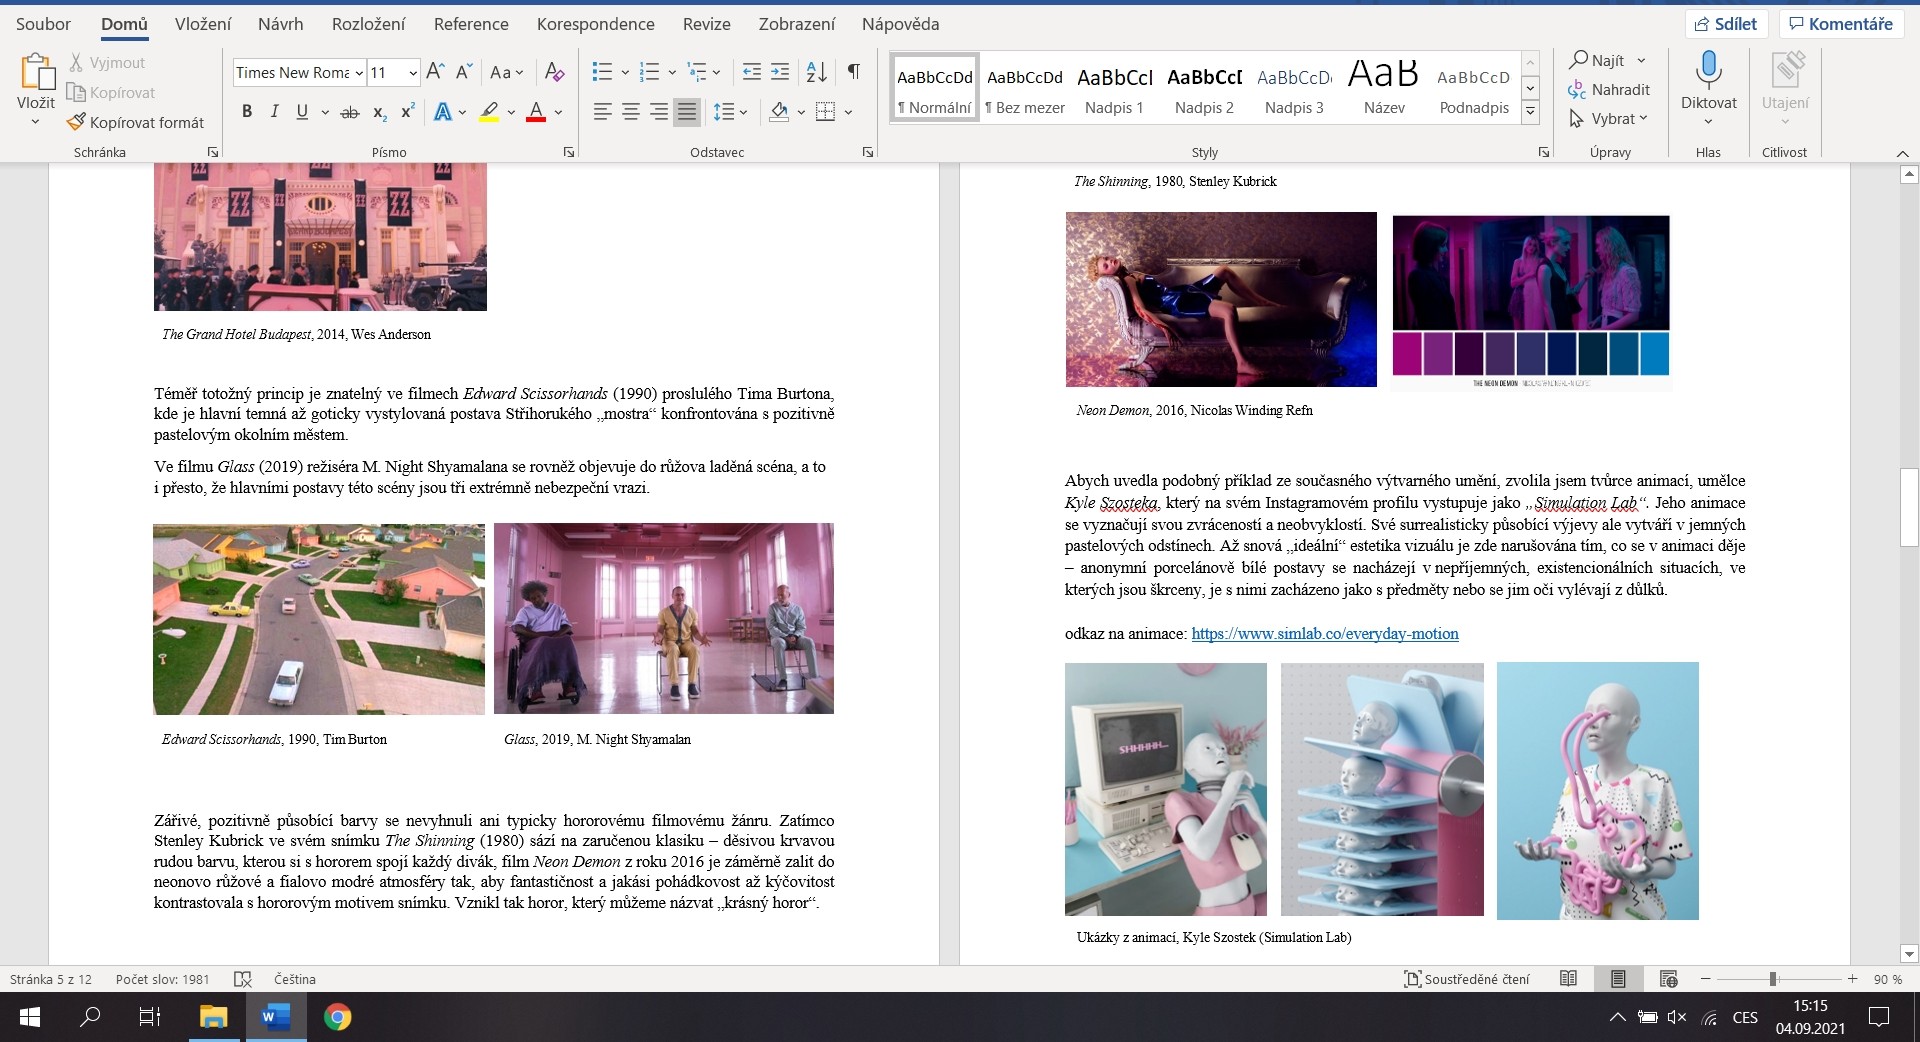Apply subscript formatting
This screenshot has width=1920, height=1042.
[x=379, y=112]
